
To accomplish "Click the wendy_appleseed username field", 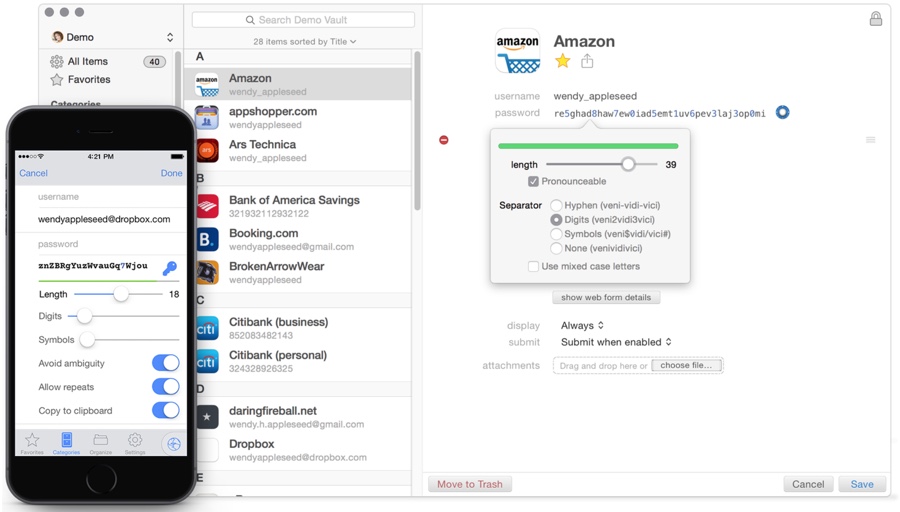I will (x=595, y=96).
